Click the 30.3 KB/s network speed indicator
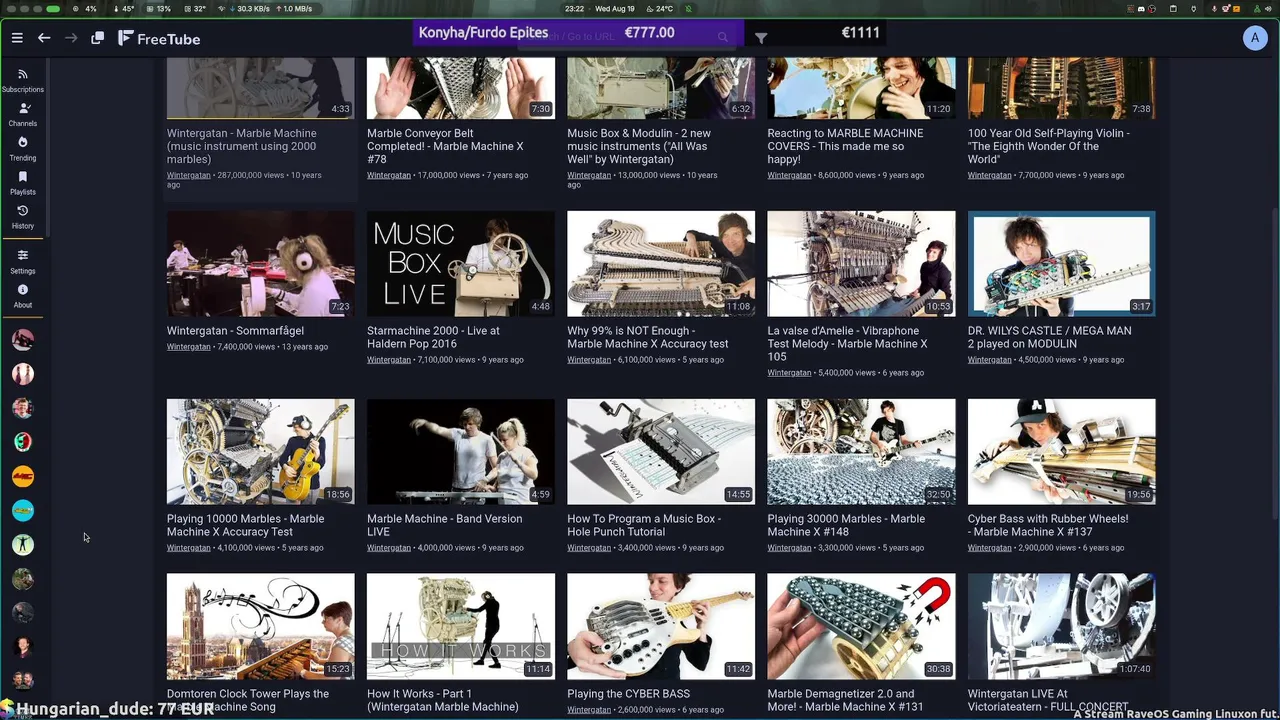The width and height of the screenshot is (1280, 720). coord(252,9)
